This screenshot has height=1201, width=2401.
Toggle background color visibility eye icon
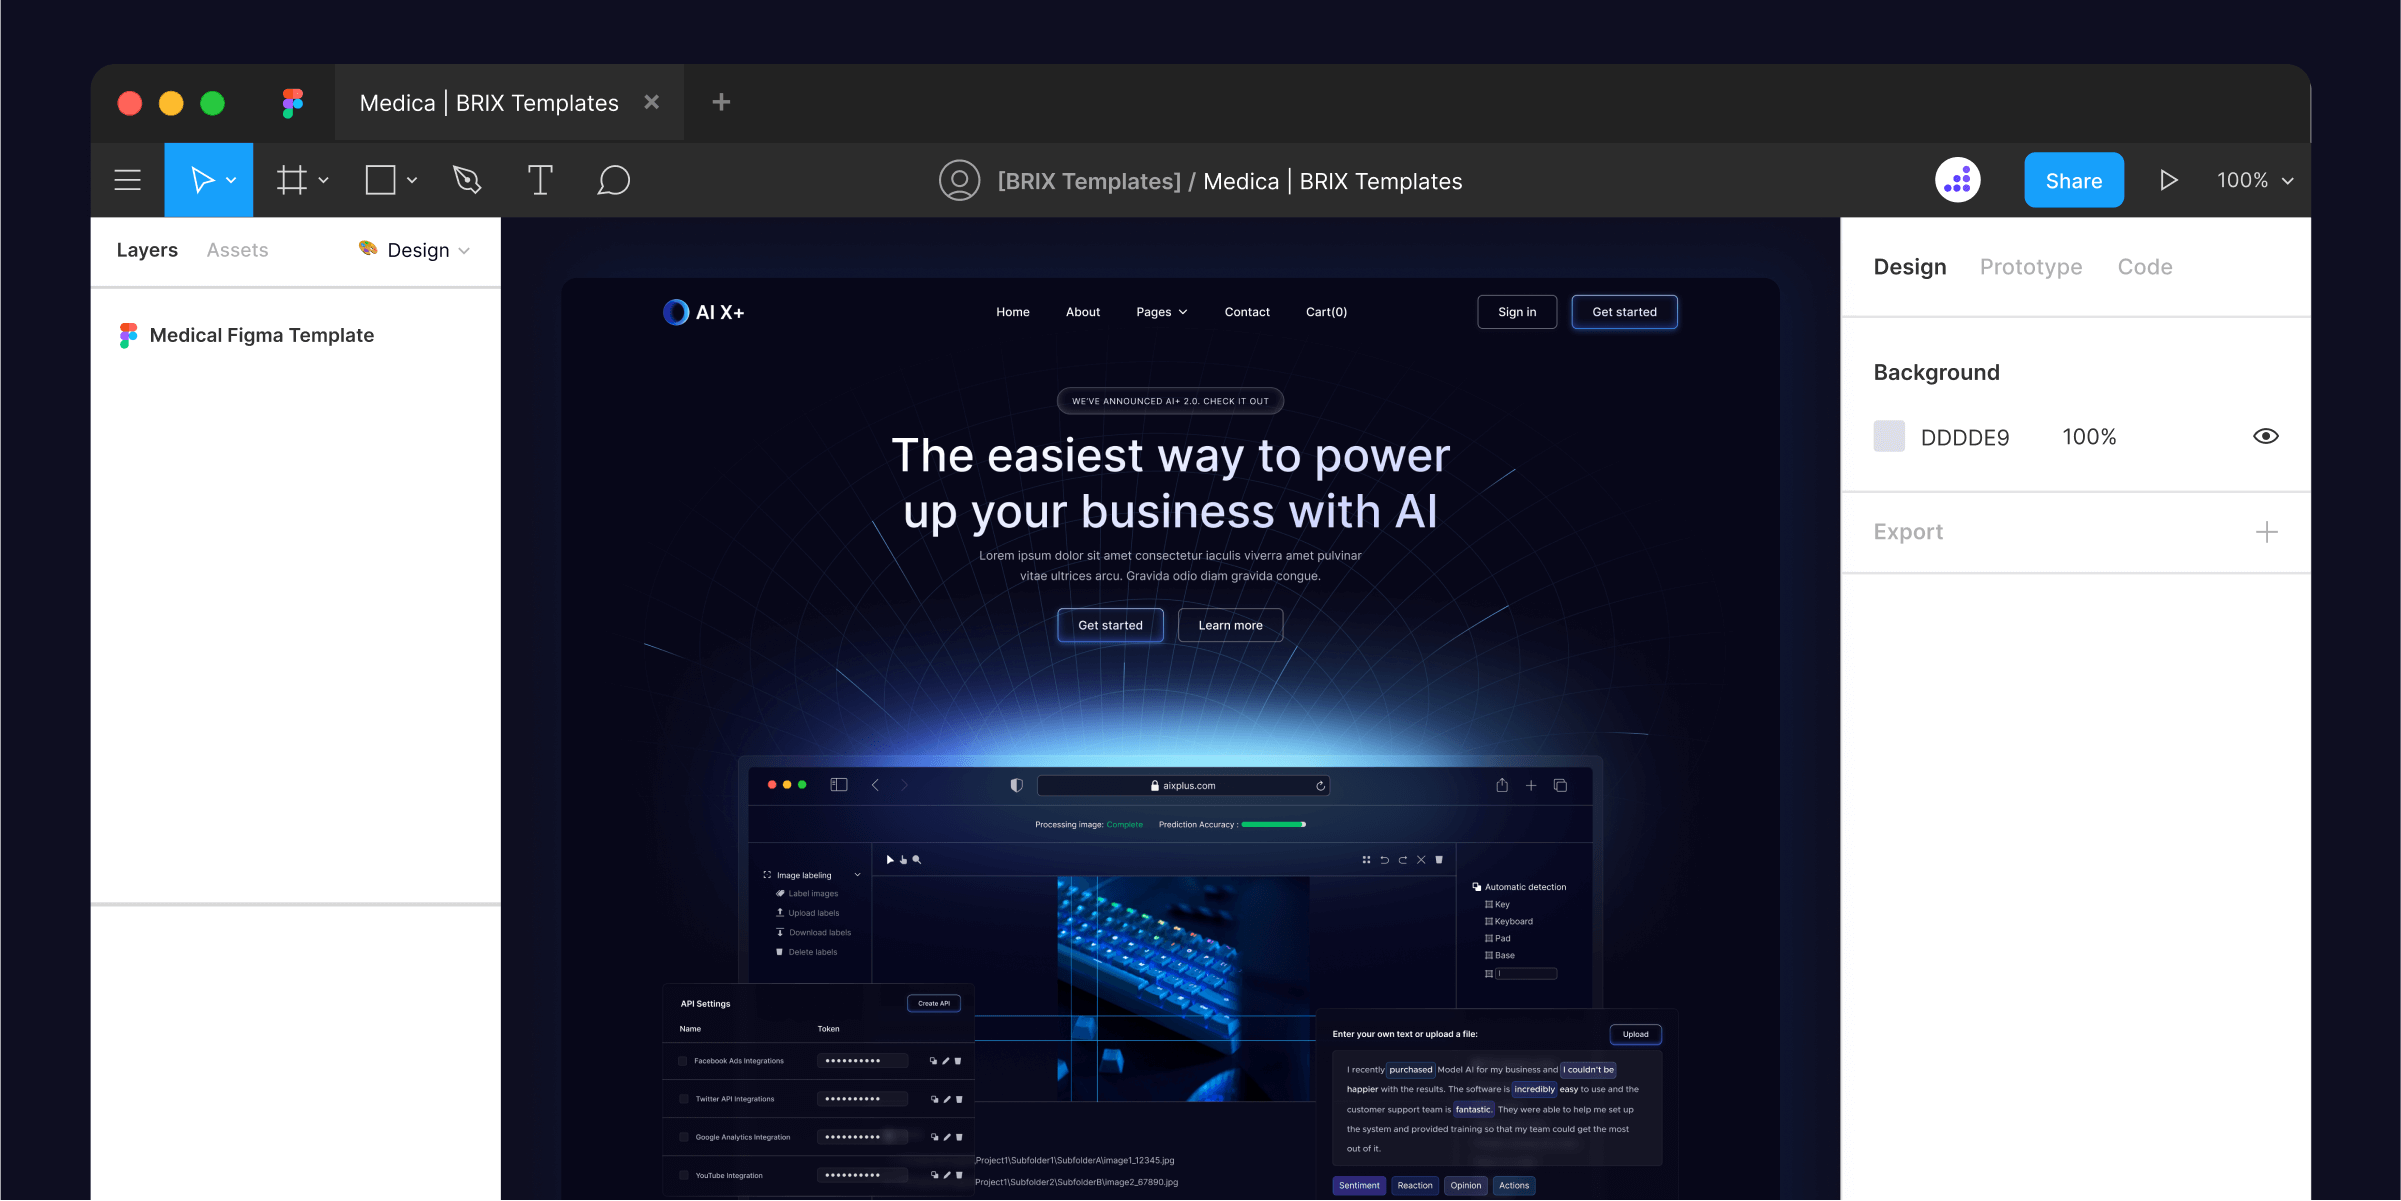click(2266, 437)
